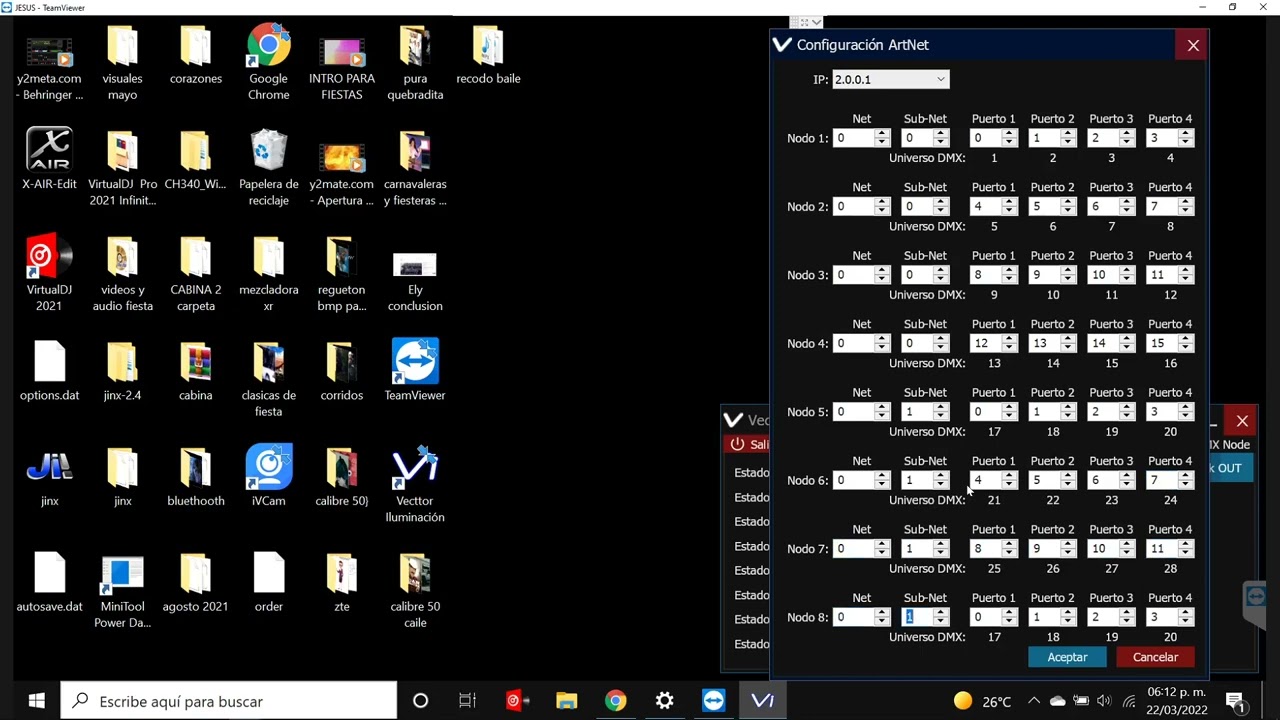Select the regueton bmp folder icon
The image size is (1280, 720).
coord(342,273)
